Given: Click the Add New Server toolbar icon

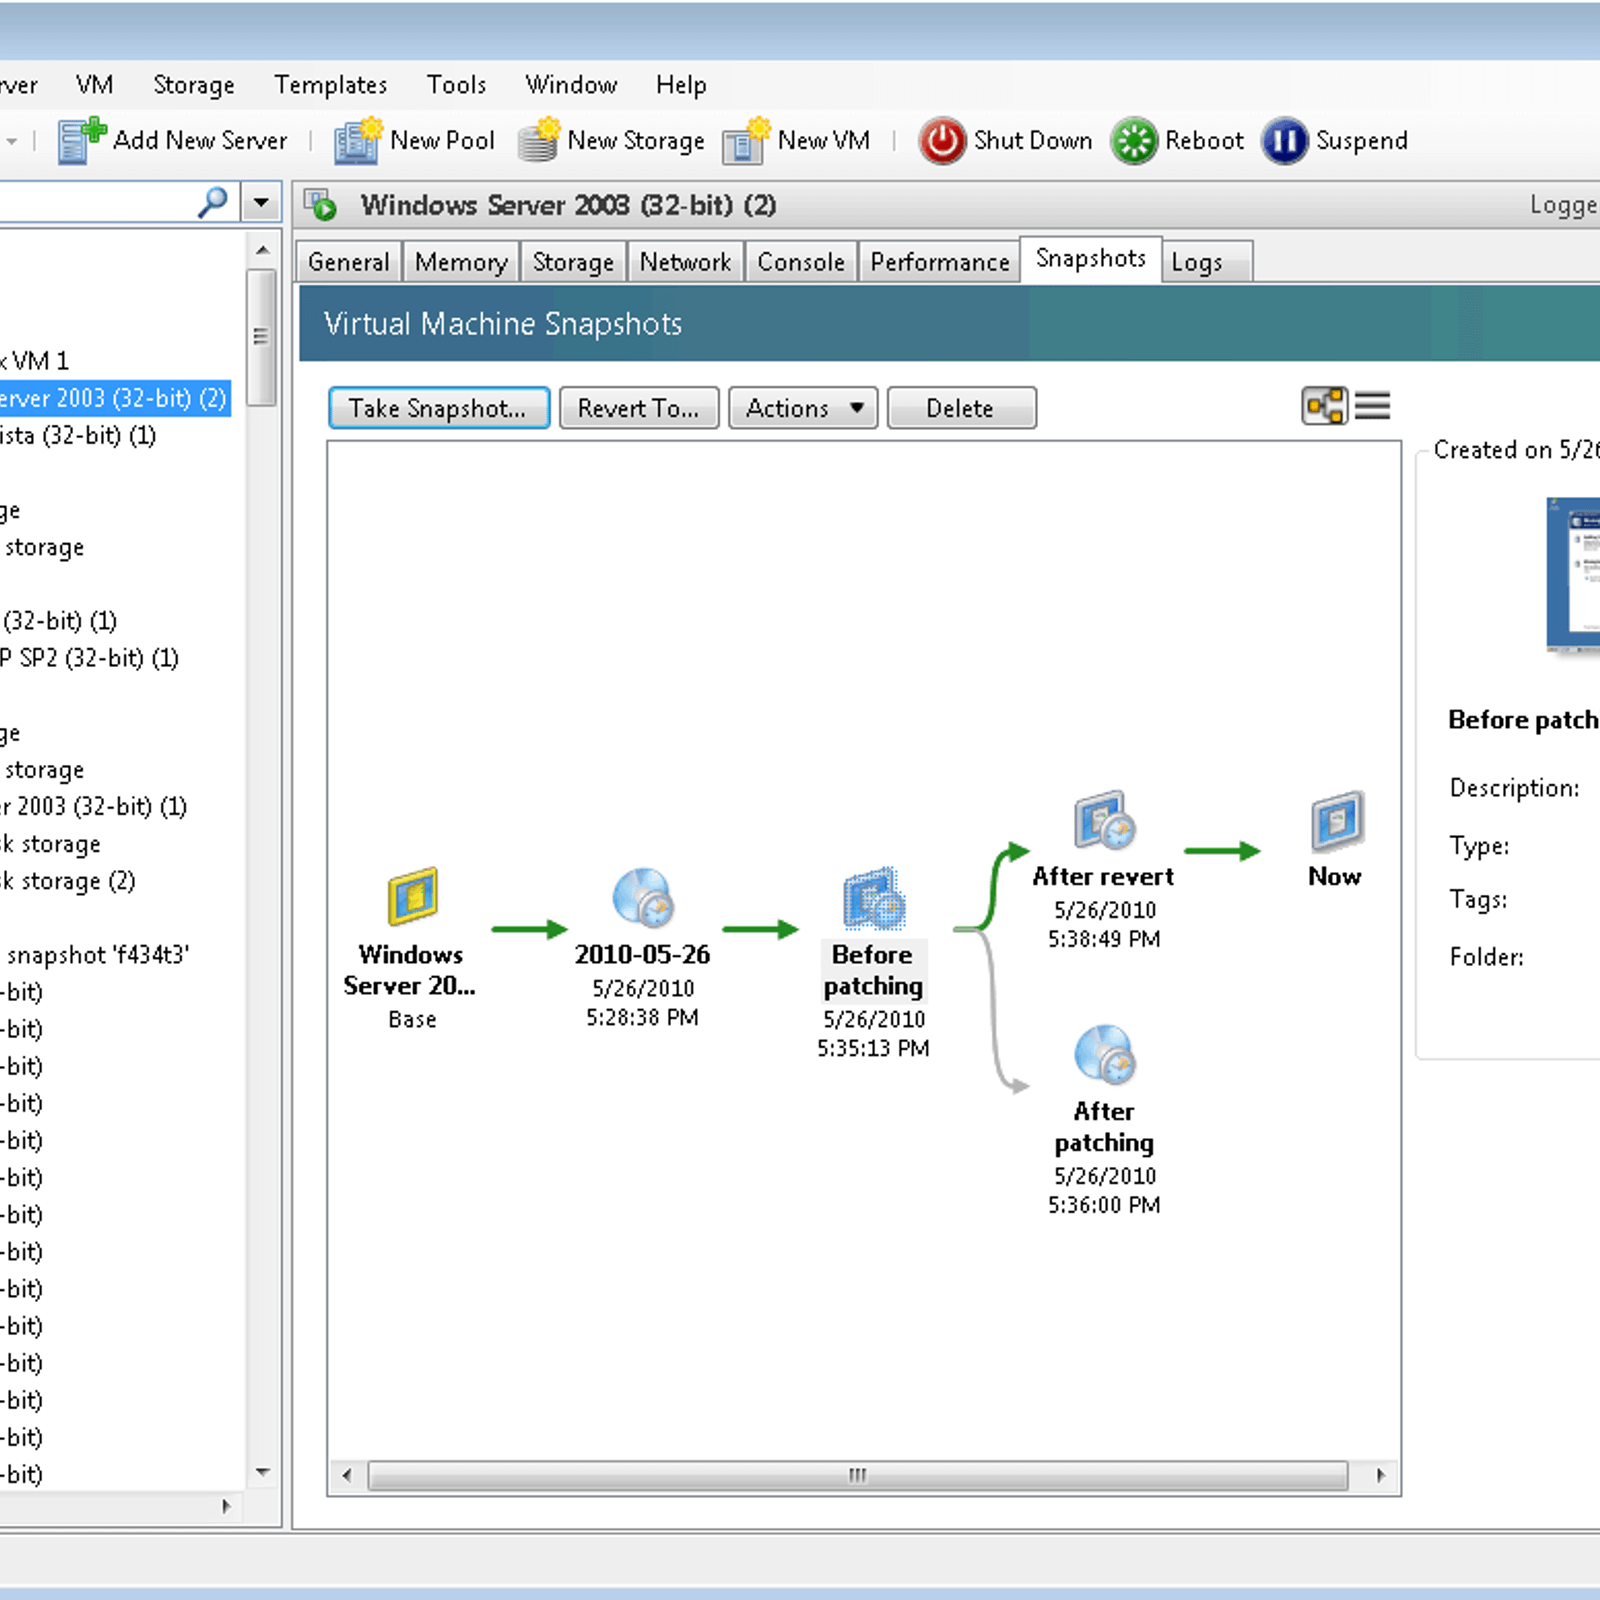Looking at the screenshot, I should [81, 140].
